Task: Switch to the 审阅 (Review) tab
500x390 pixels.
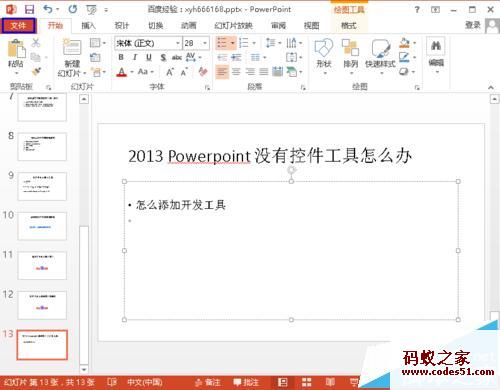Action: [x=278, y=25]
